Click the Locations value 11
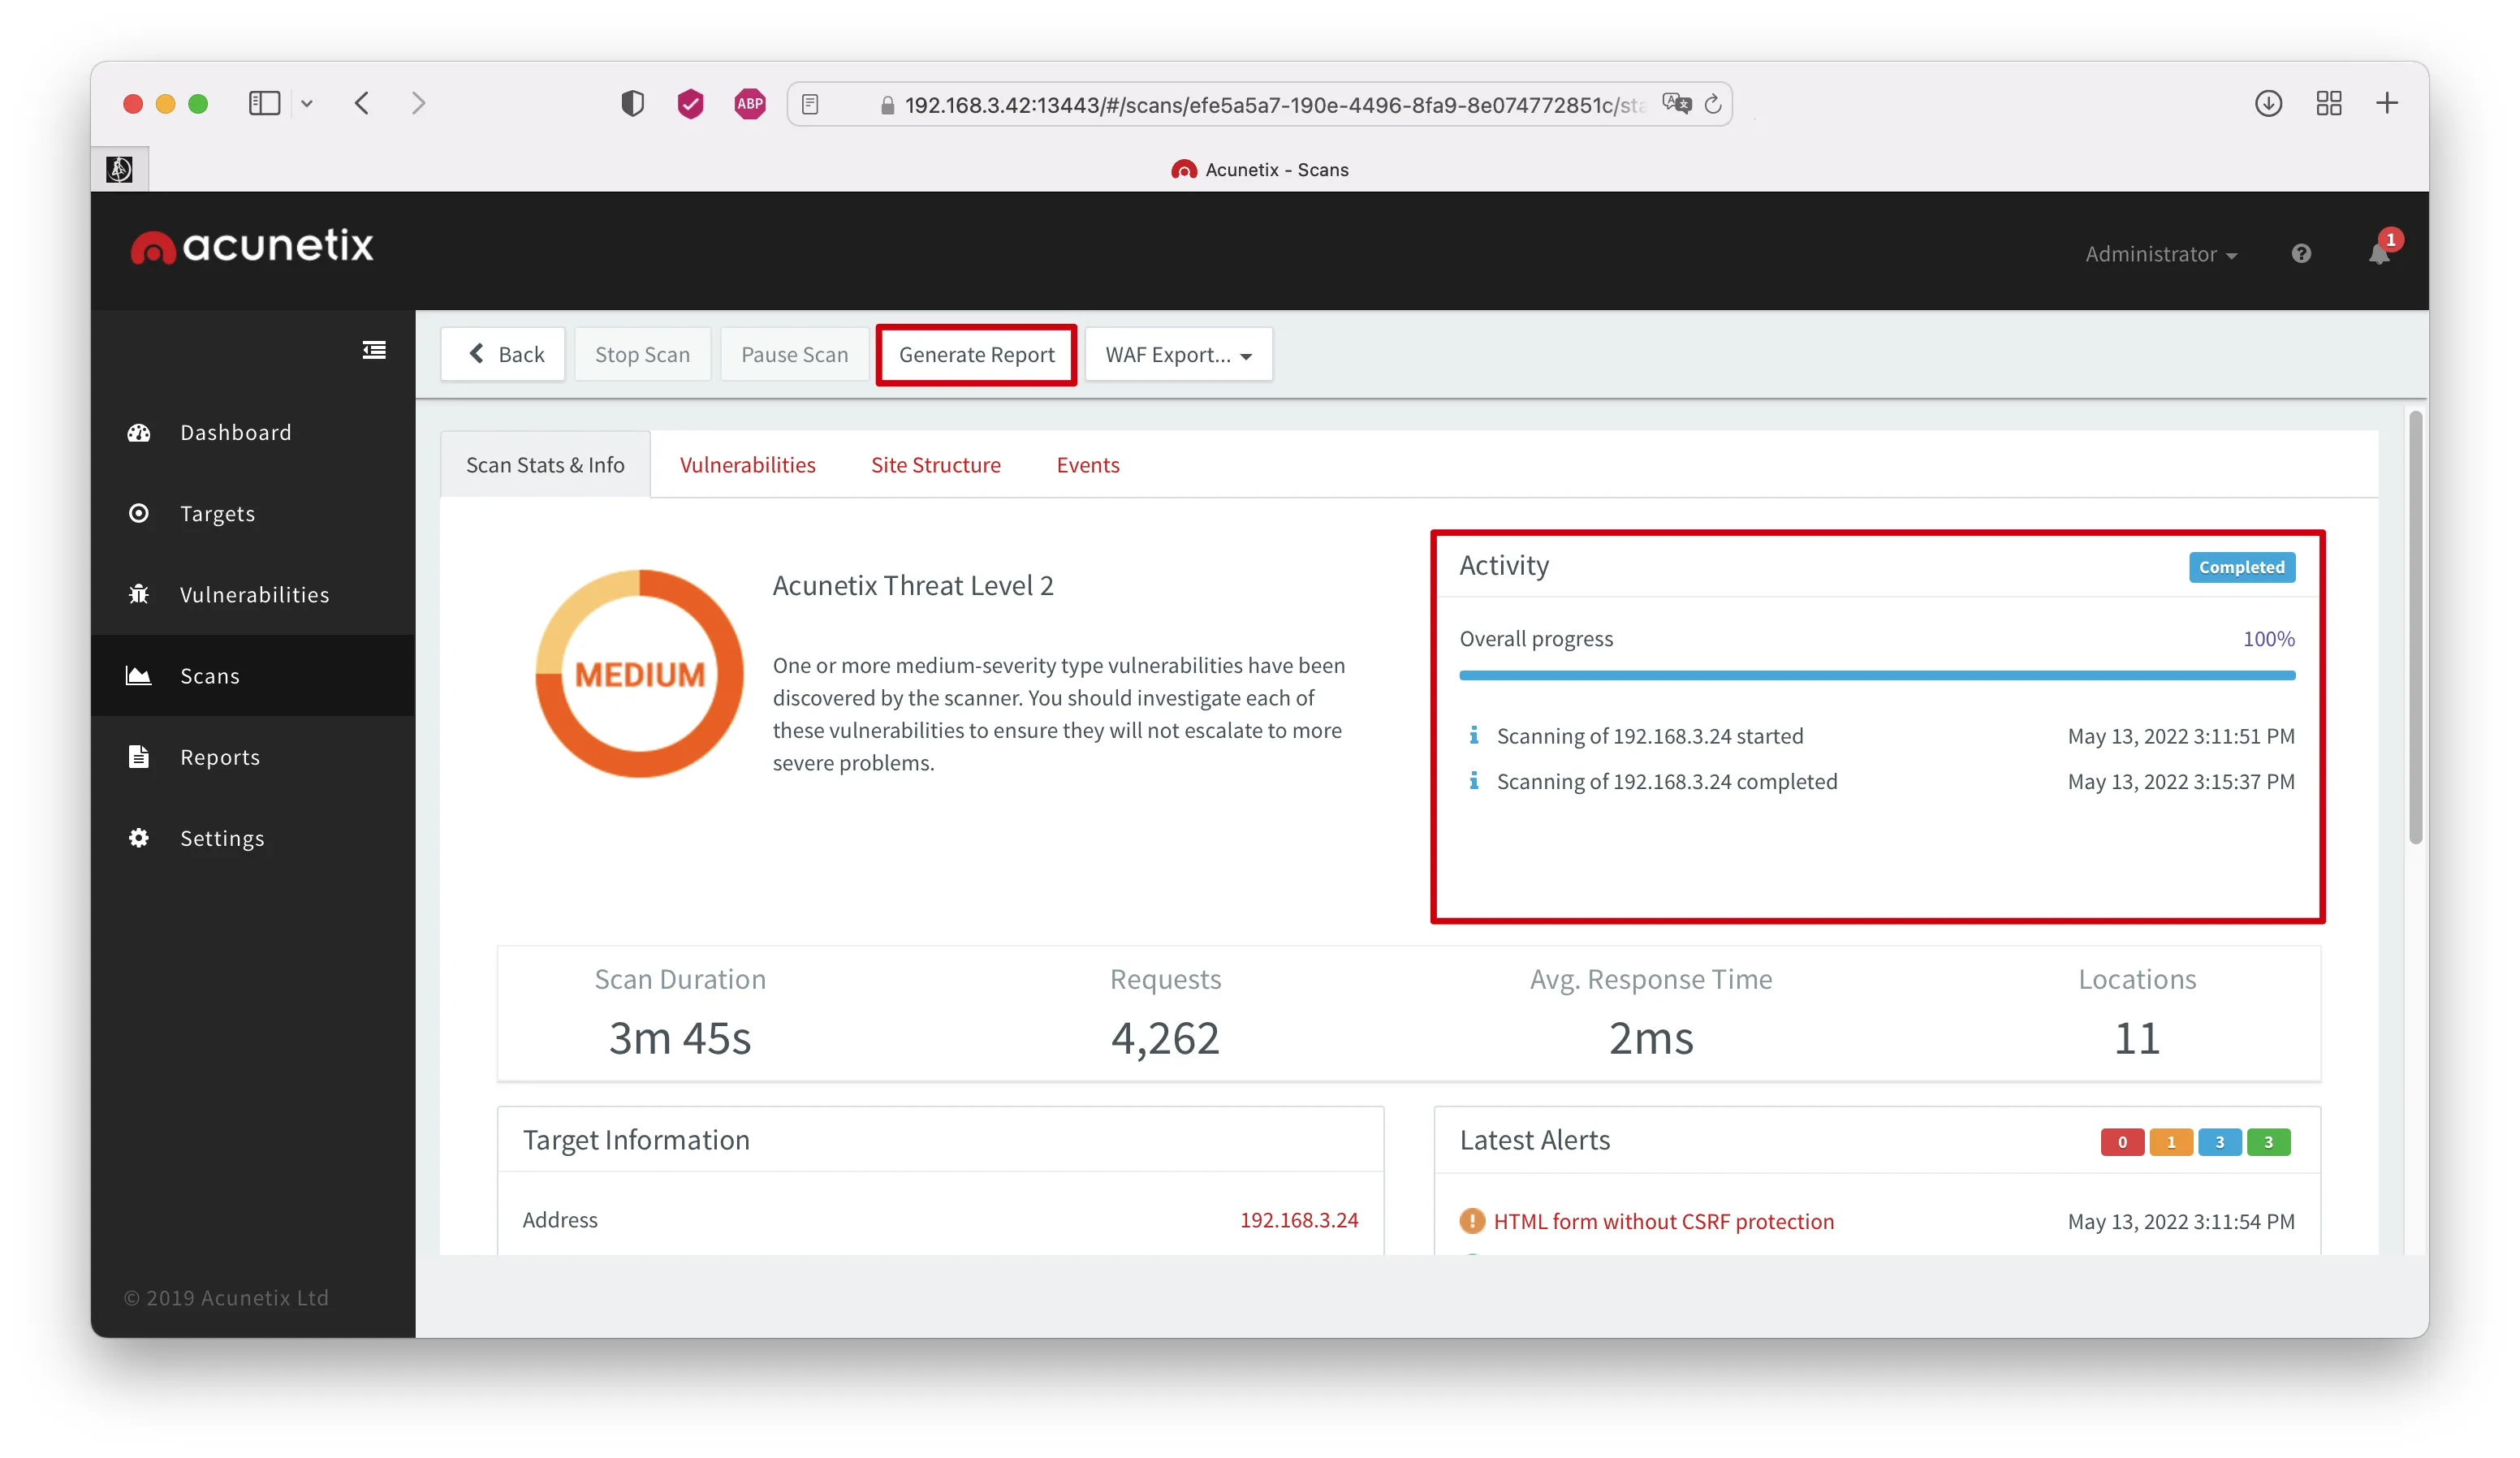2520x1458 pixels. pyautogui.click(x=2137, y=1038)
